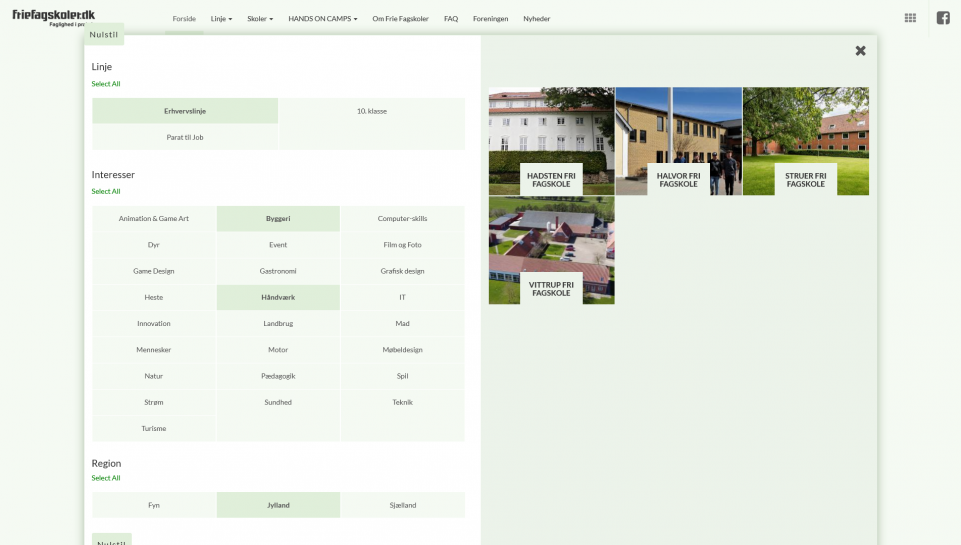Deselect the Jylland region
The image size is (961, 545).
pos(278,505)
